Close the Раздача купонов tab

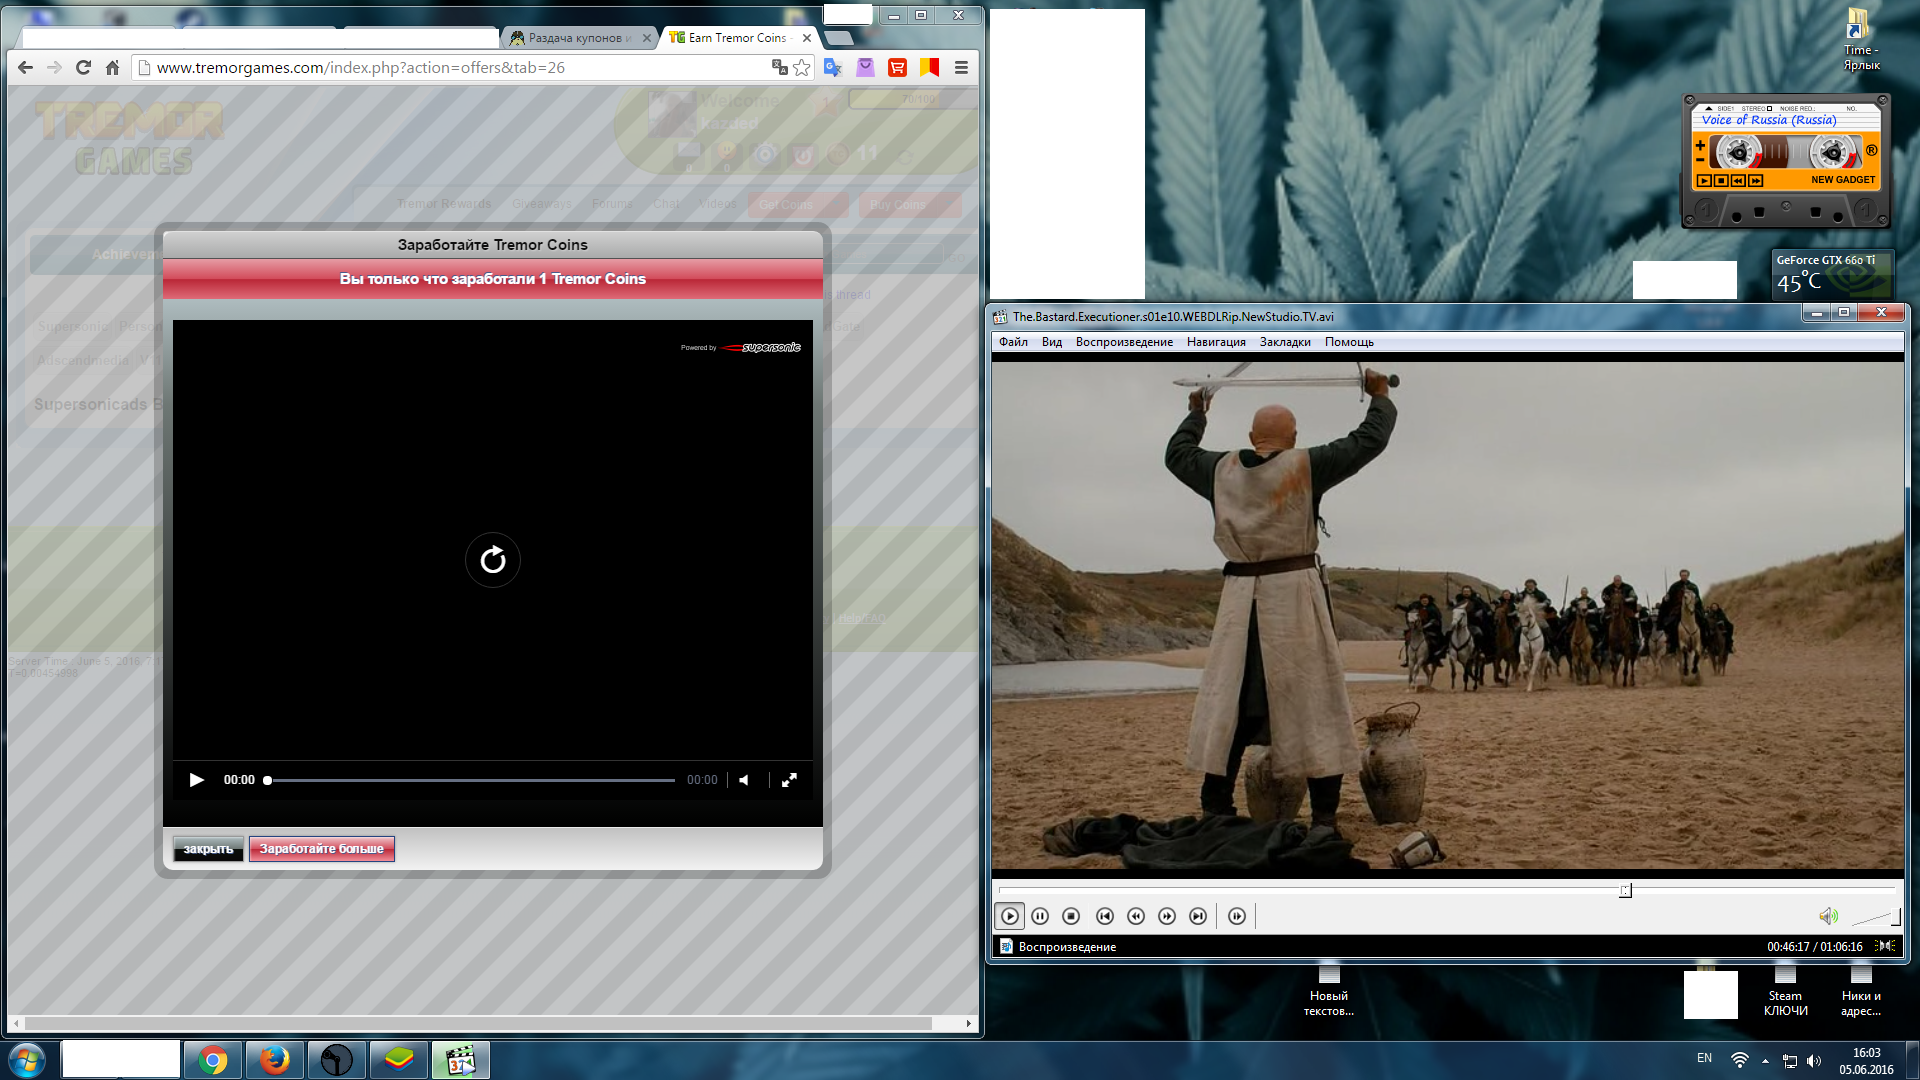coord(647,38)
